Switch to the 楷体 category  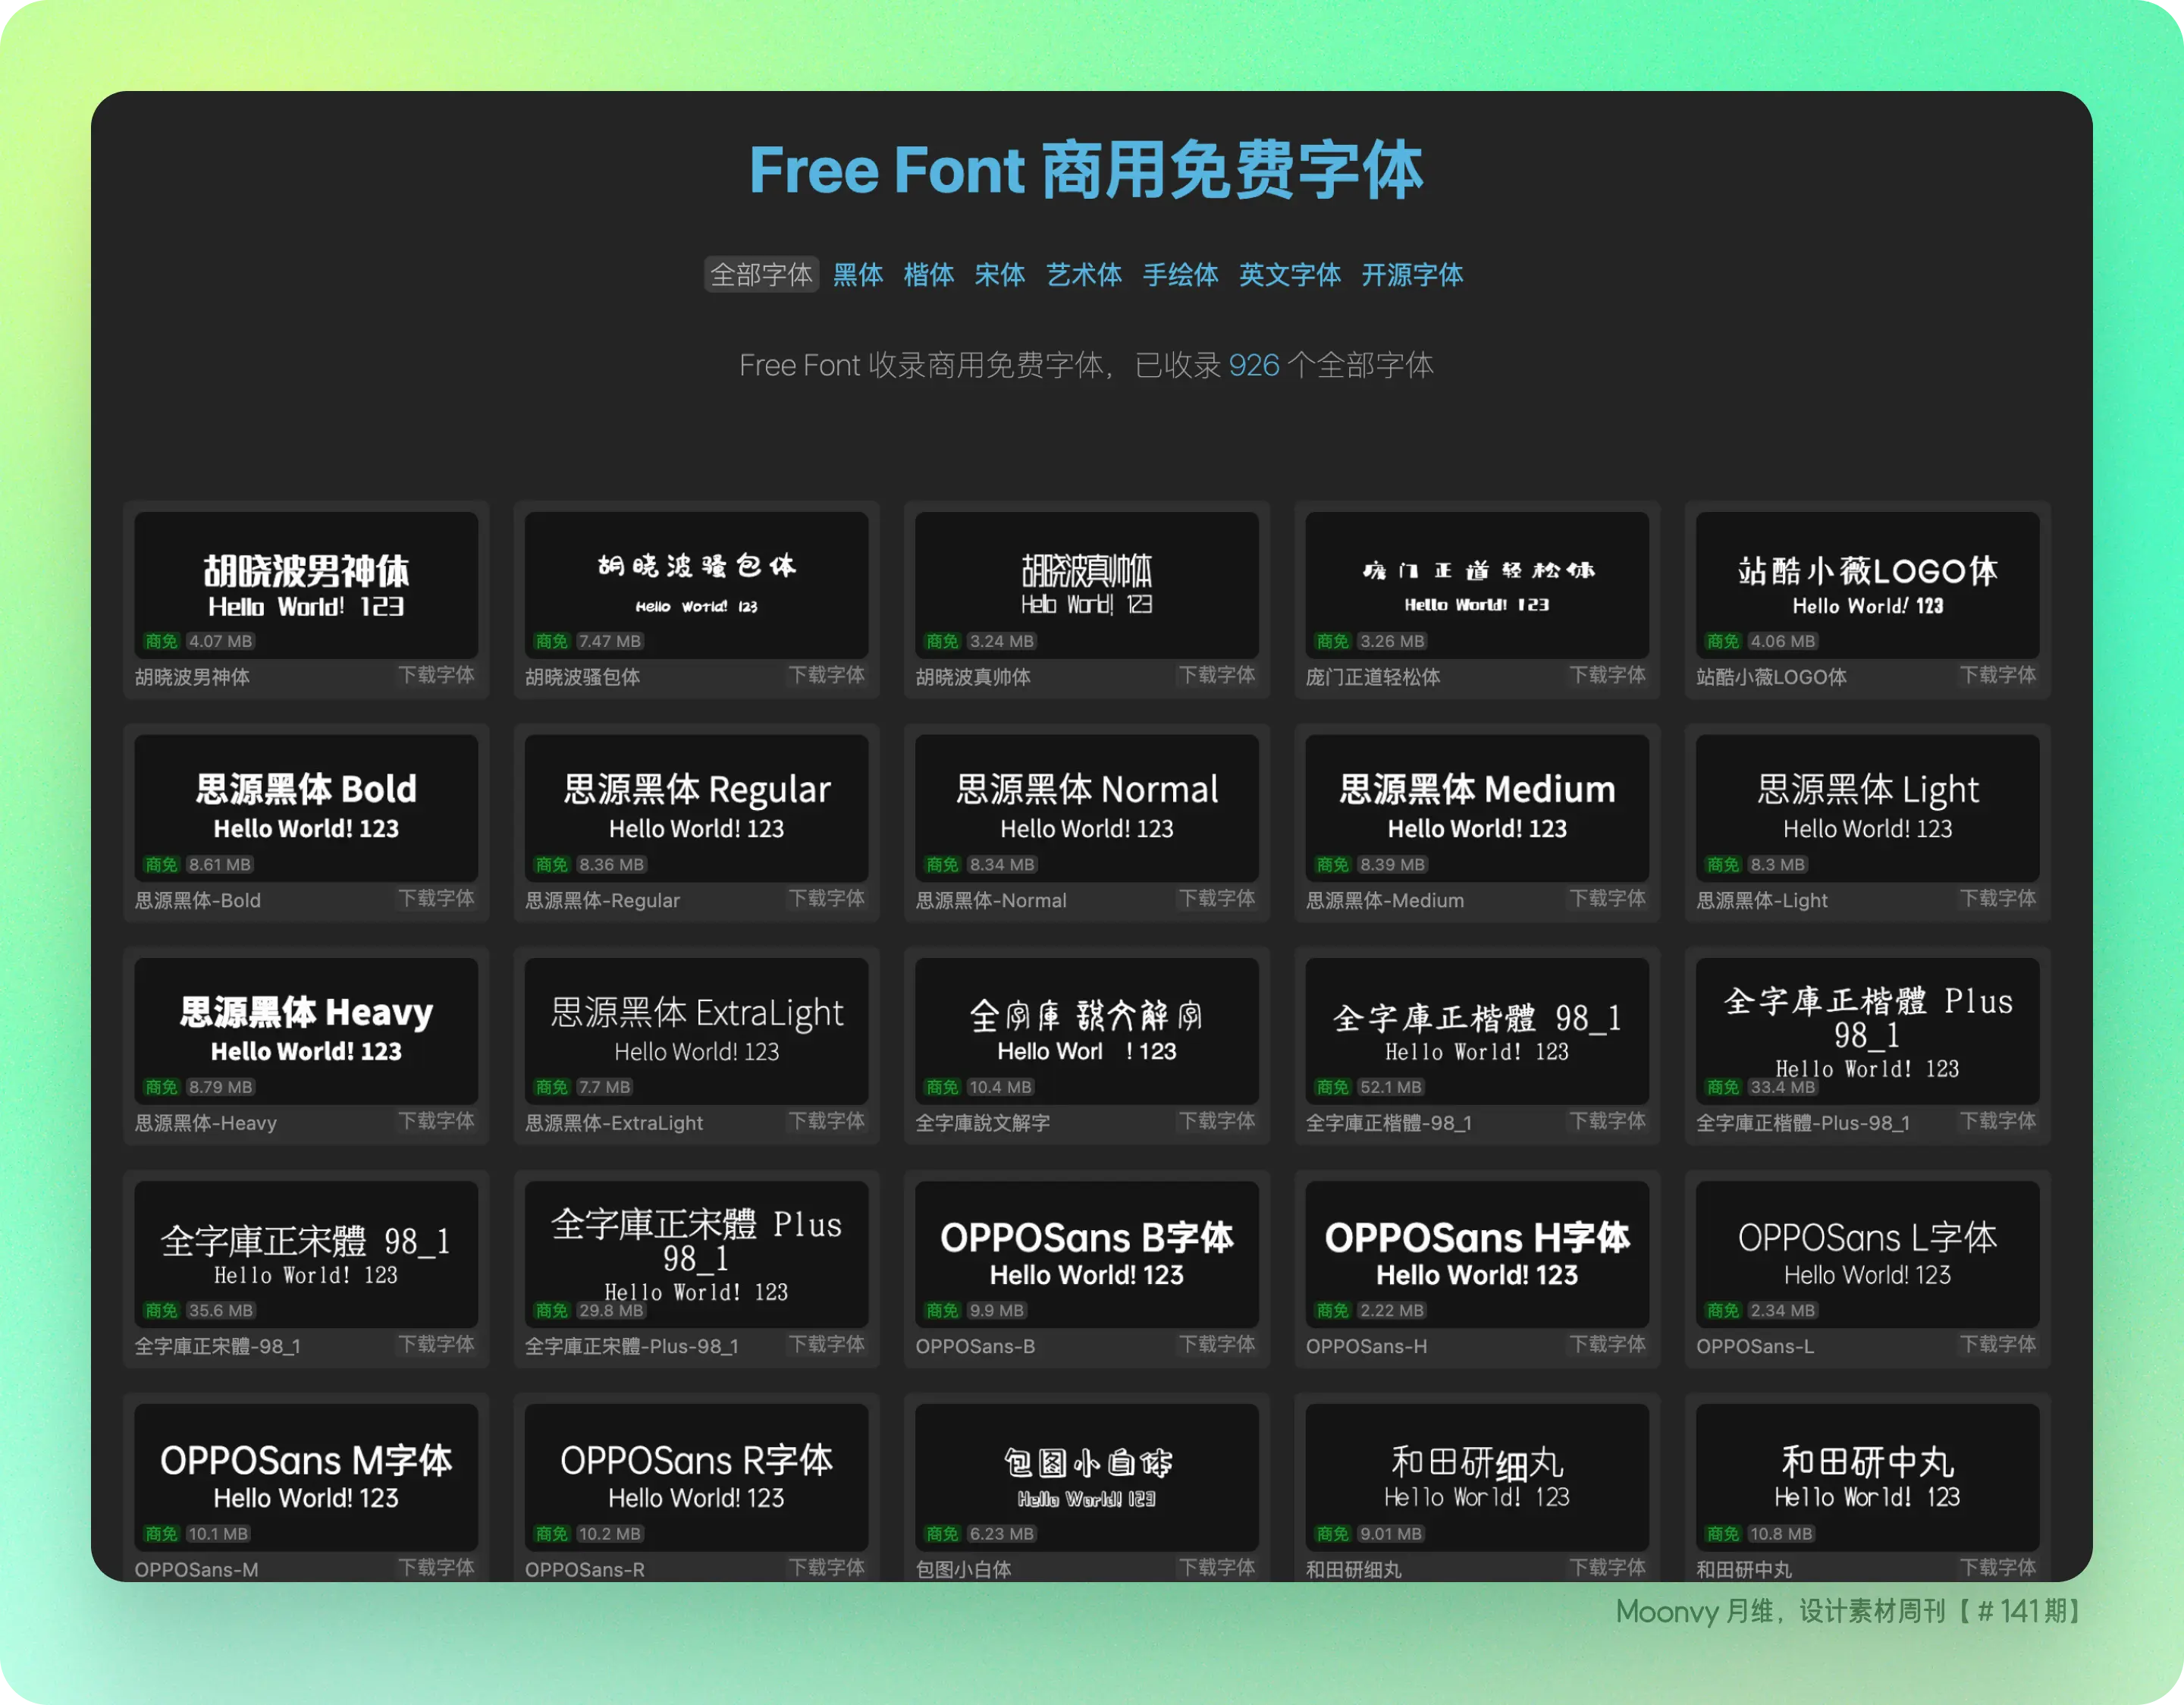click(x=929, y=274)
